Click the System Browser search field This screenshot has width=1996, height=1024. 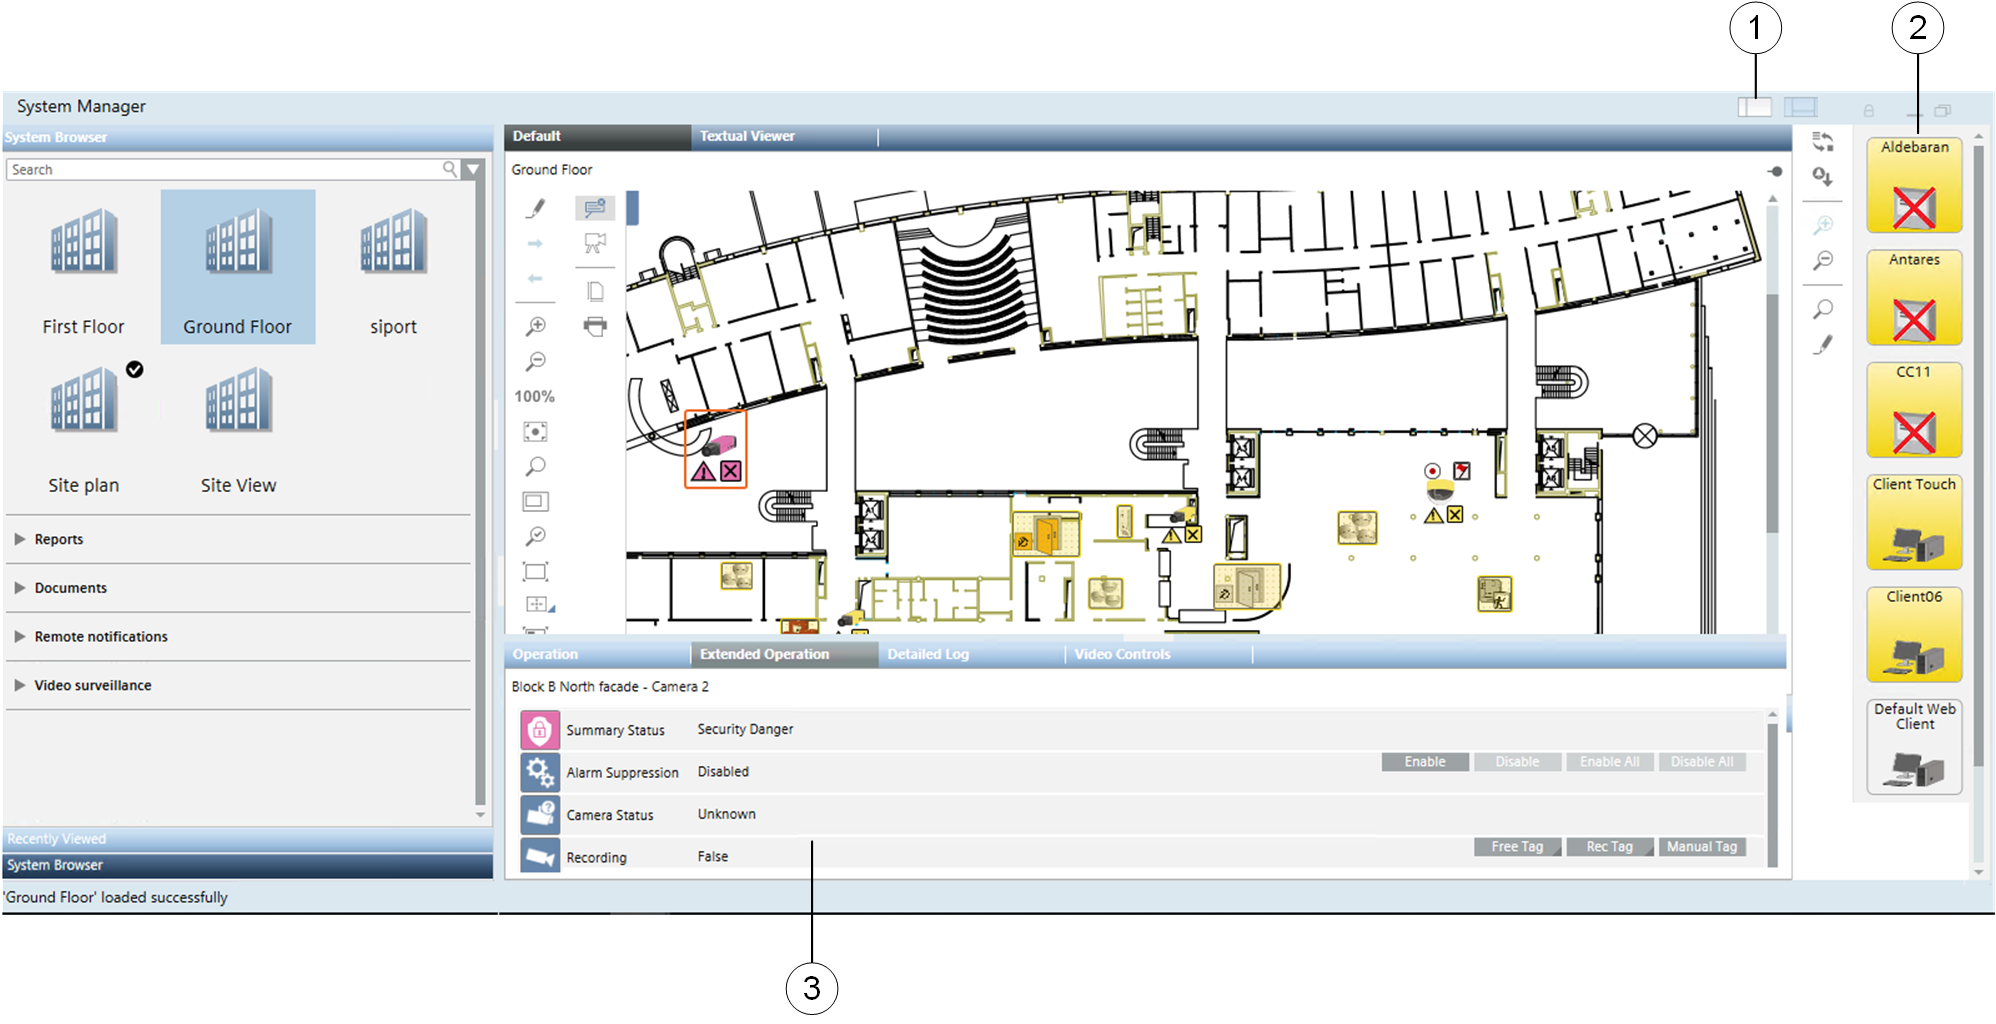[225, 170]
